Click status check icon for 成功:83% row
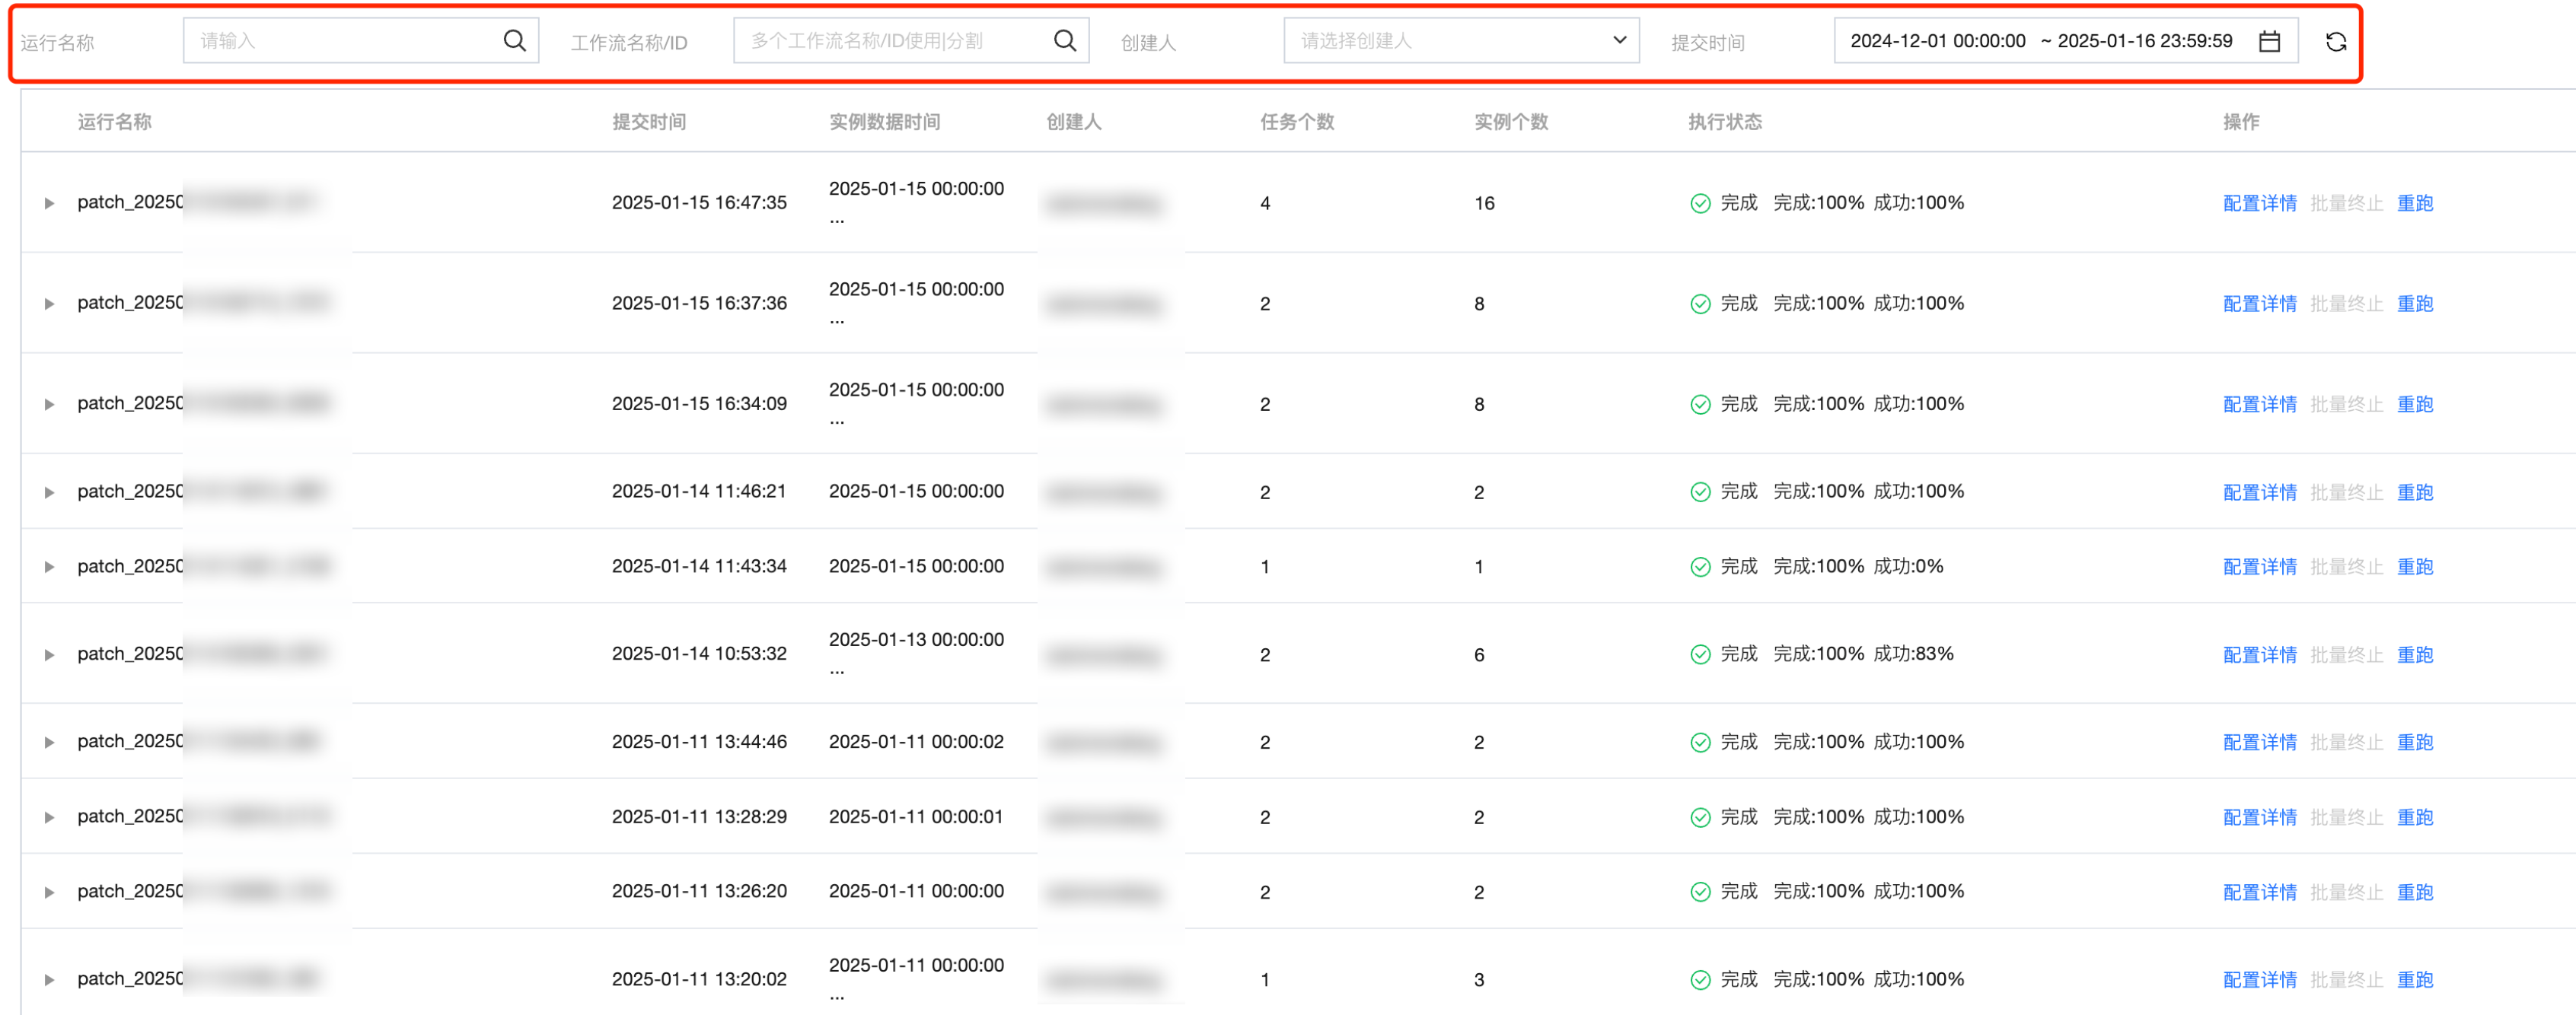The image size is (2576, 1015). click(1699, 655)
